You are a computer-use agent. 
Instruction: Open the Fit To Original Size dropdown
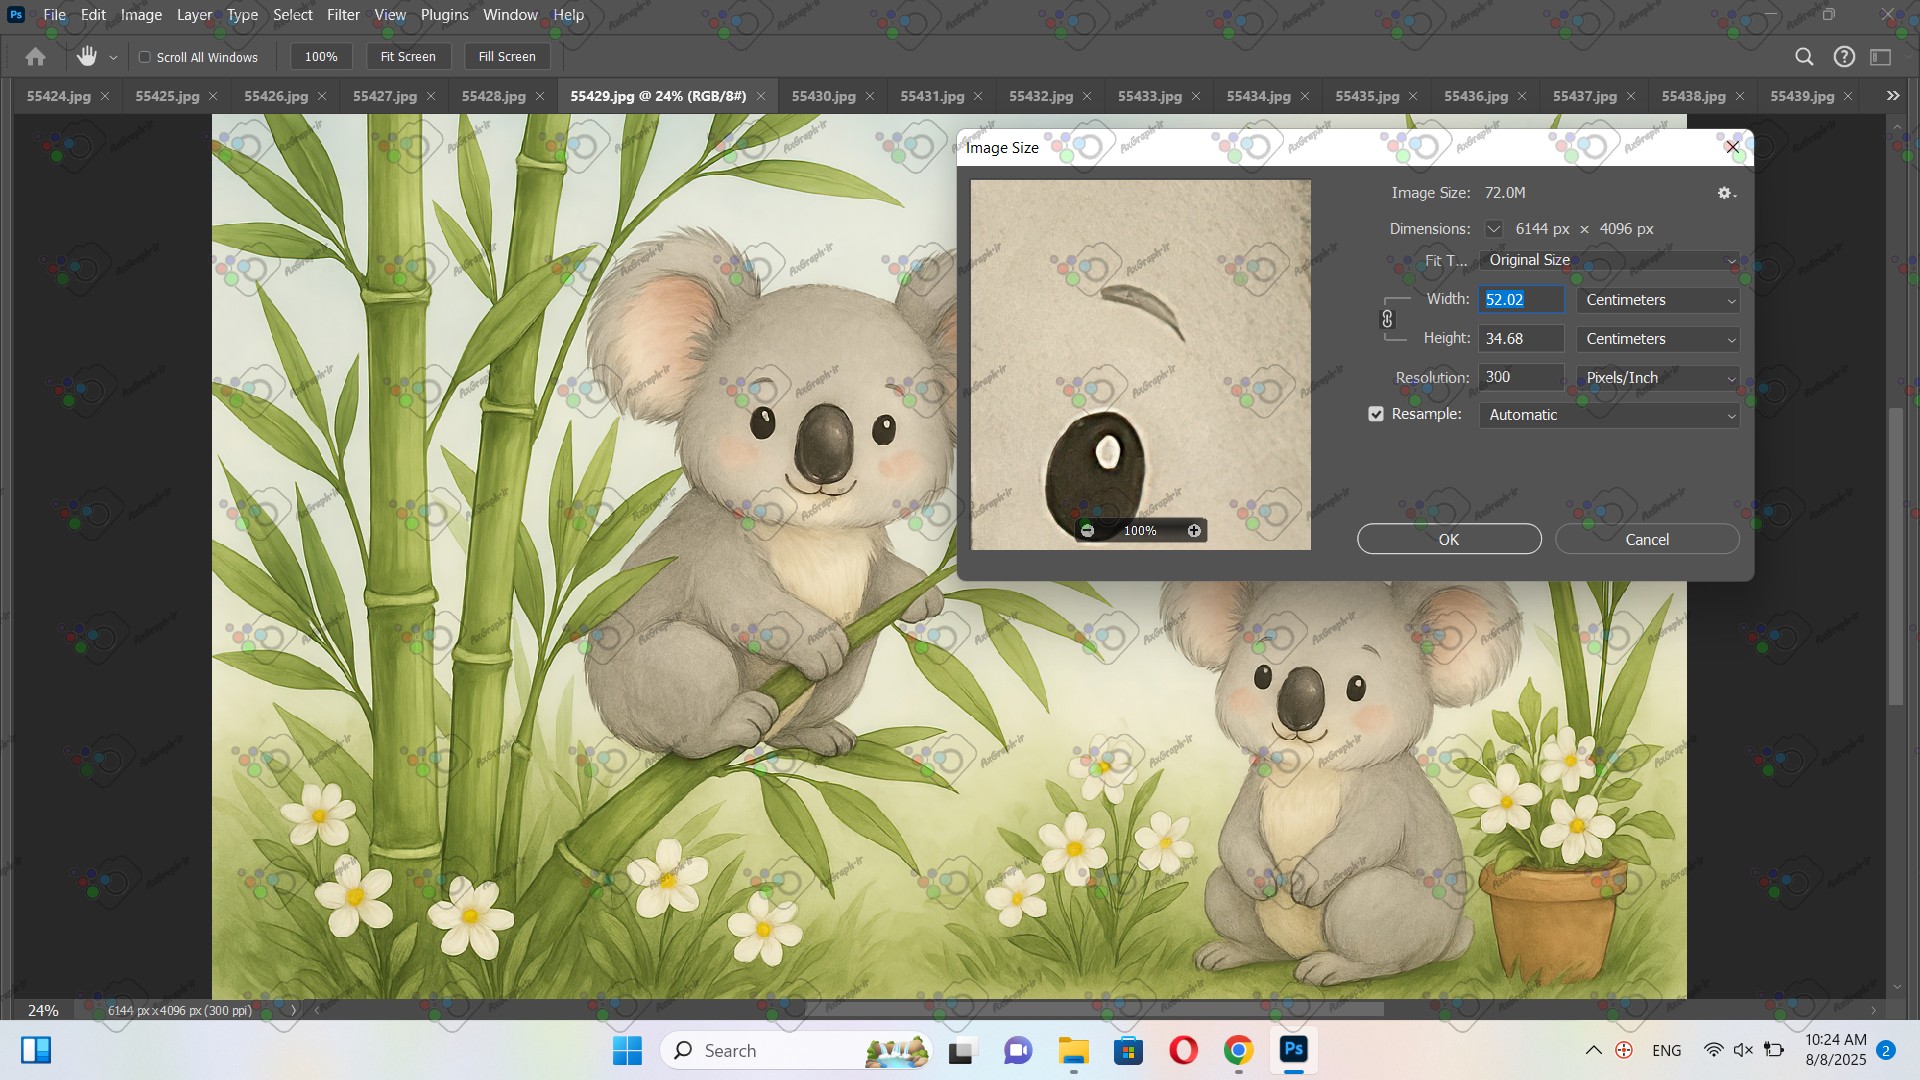(1608, 260)
